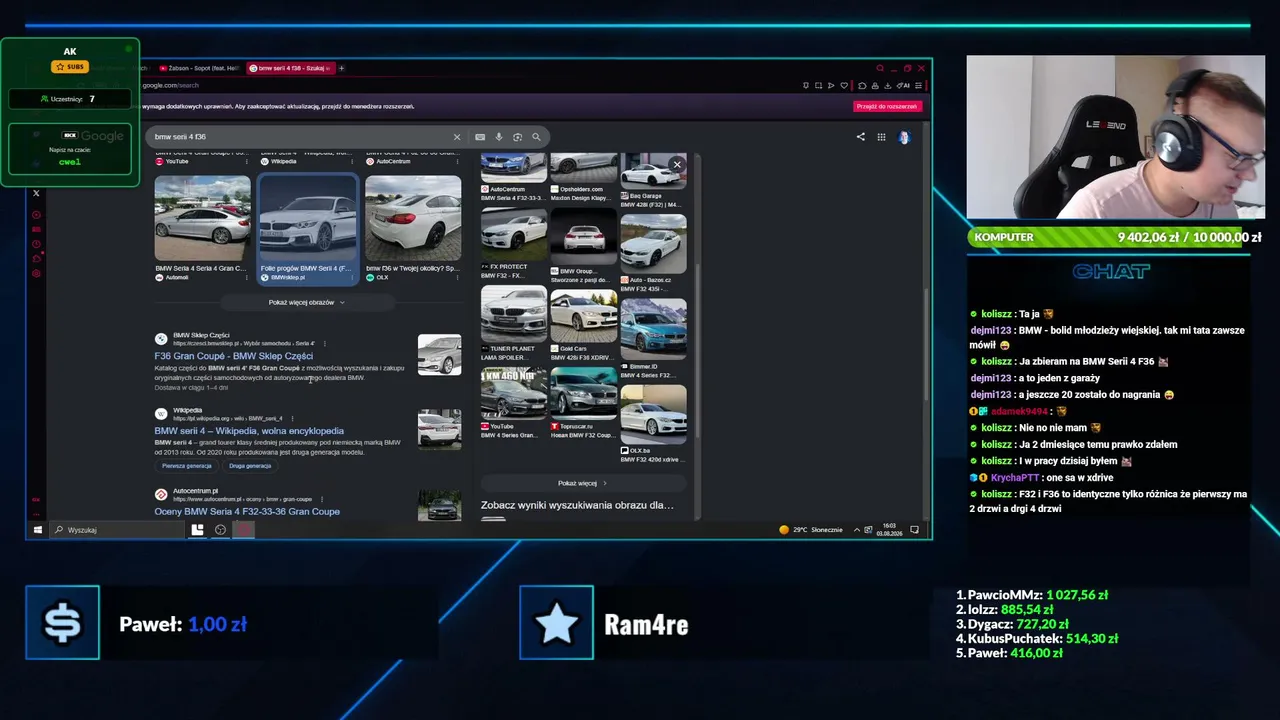Click chat message 'Ja zbieram na BMW Serii 4 F36'
Screen dimensions: 1280x720
point(1069,361)
